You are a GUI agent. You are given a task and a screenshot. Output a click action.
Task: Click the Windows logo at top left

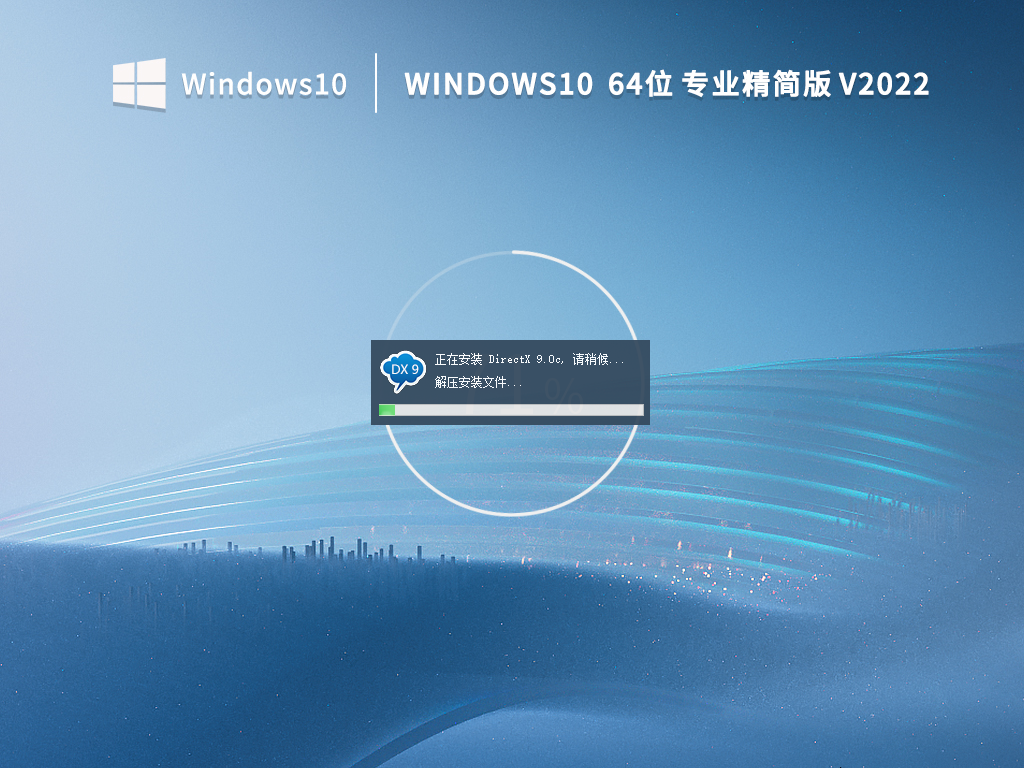point(139,84)
